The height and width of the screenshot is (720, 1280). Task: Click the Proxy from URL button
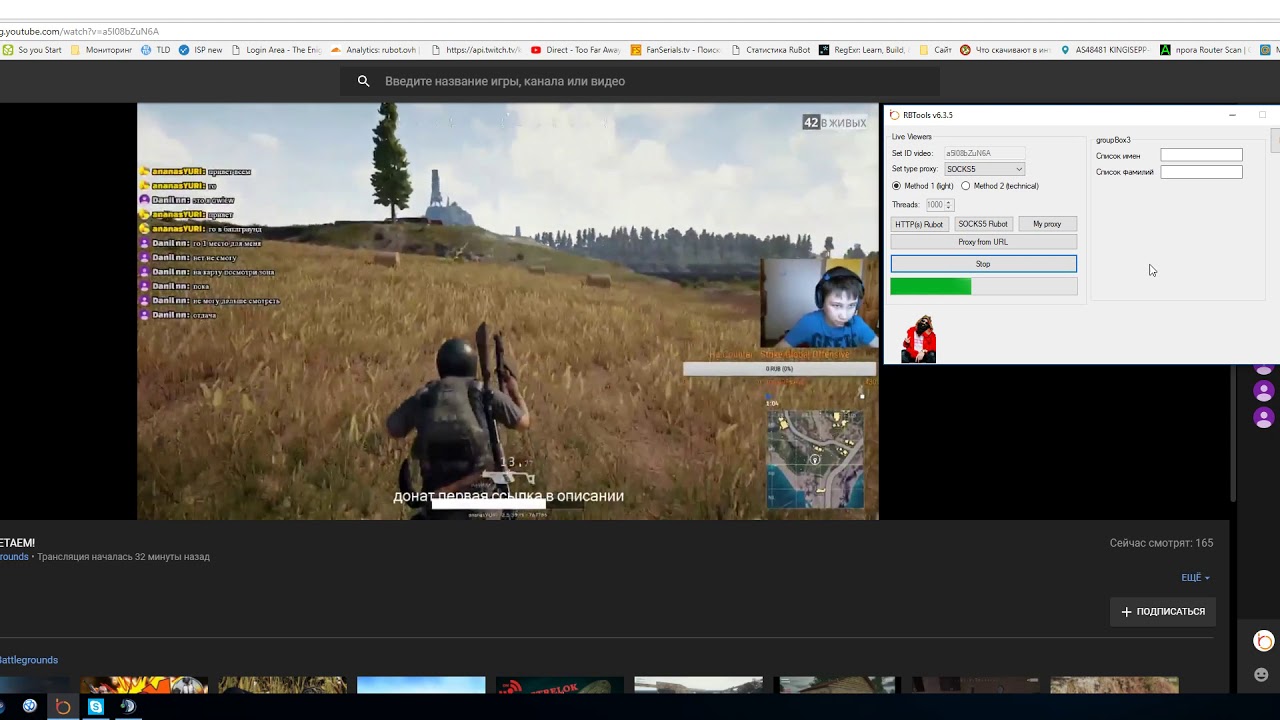[x=983, y=242]
